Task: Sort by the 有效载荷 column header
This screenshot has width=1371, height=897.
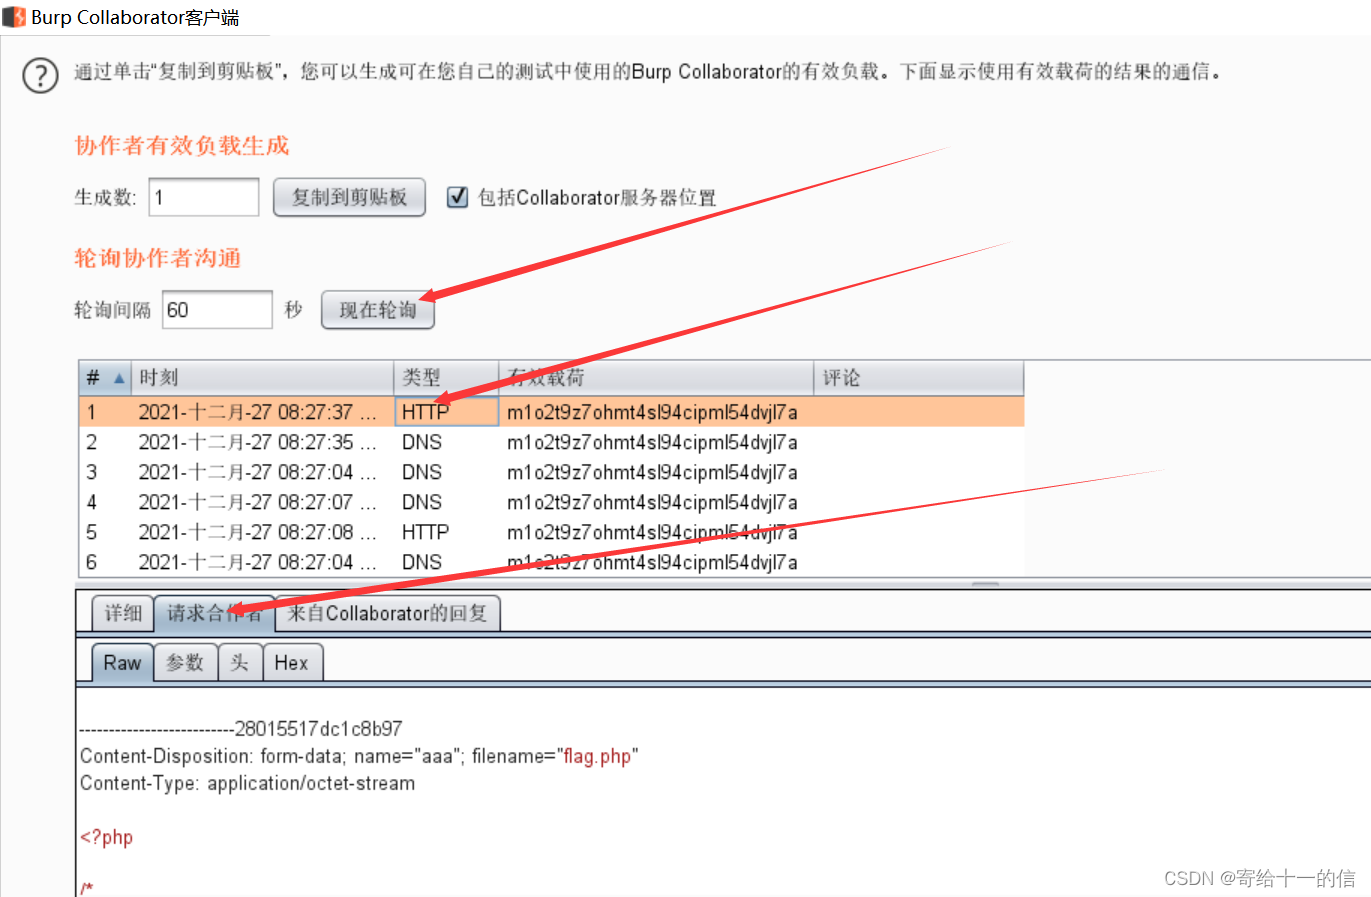Action: click(x=656, y=378)
